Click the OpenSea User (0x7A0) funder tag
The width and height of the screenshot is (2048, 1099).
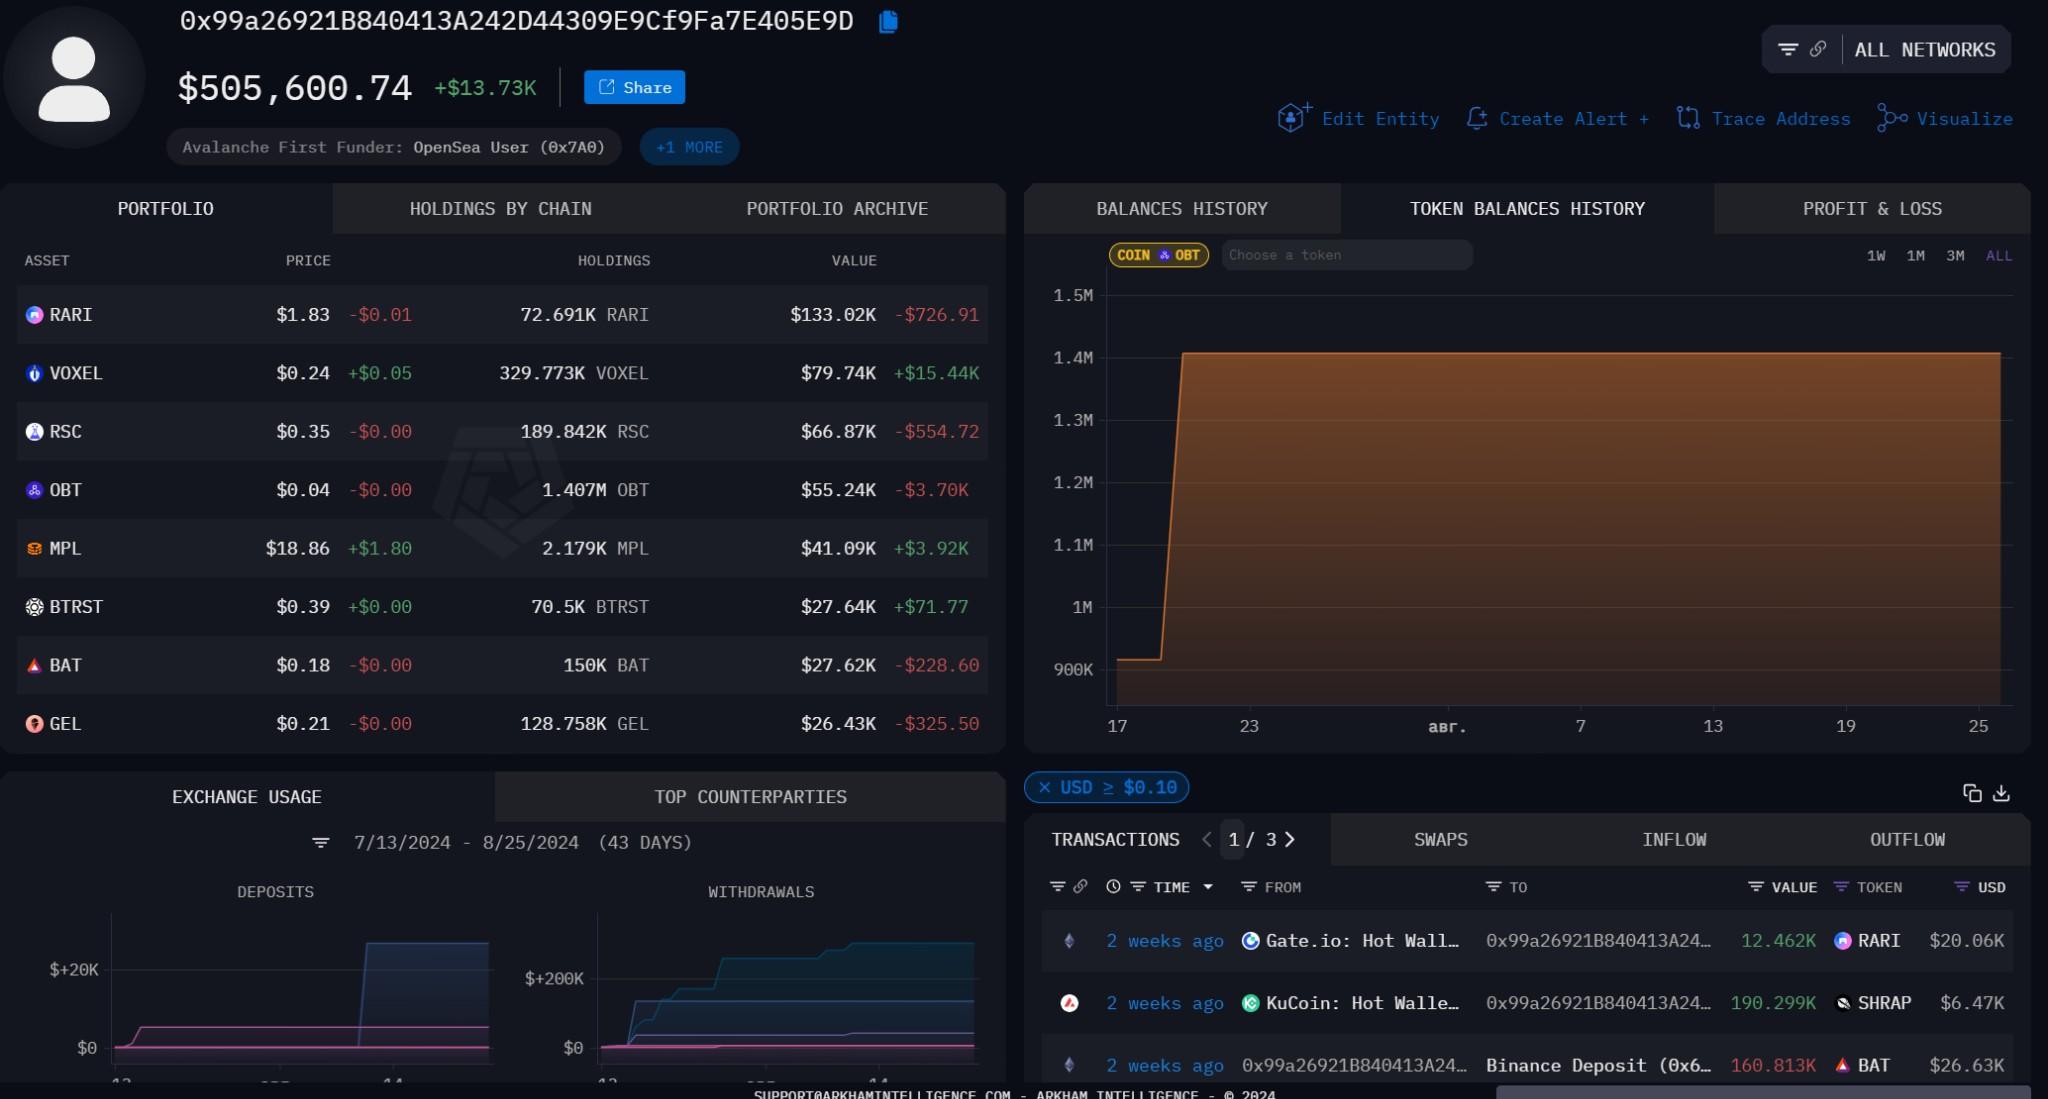pos(509,147)
